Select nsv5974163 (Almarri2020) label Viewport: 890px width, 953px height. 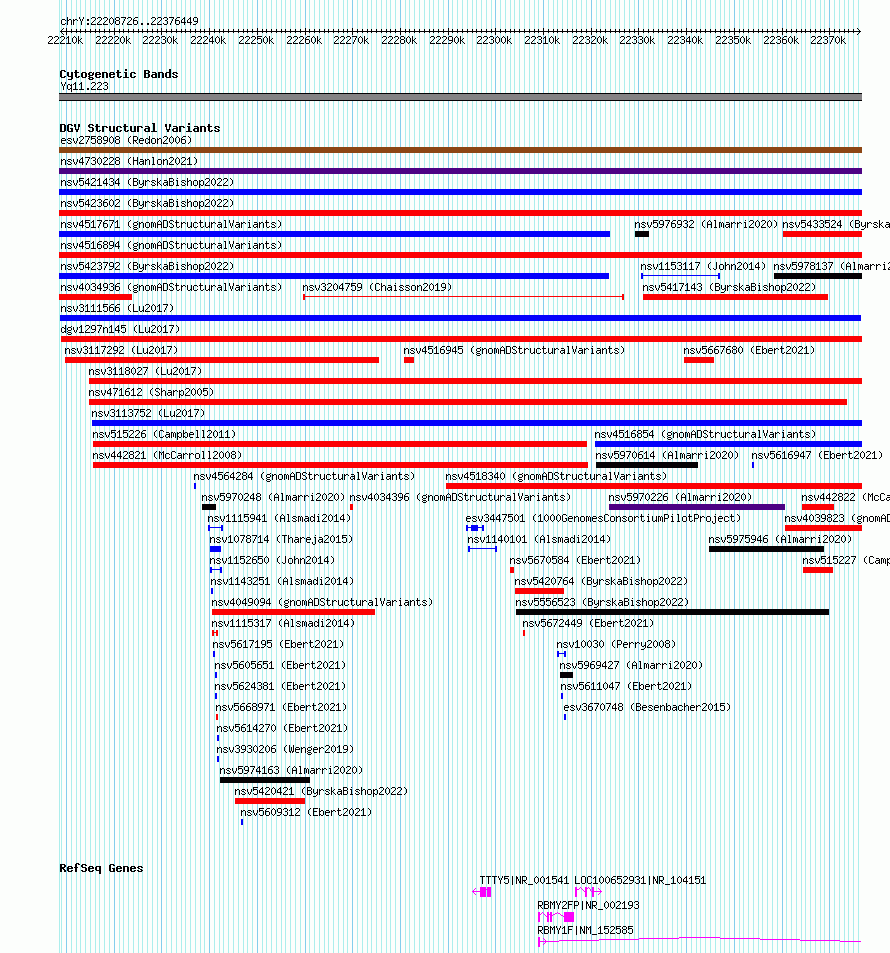pos(291,769)
